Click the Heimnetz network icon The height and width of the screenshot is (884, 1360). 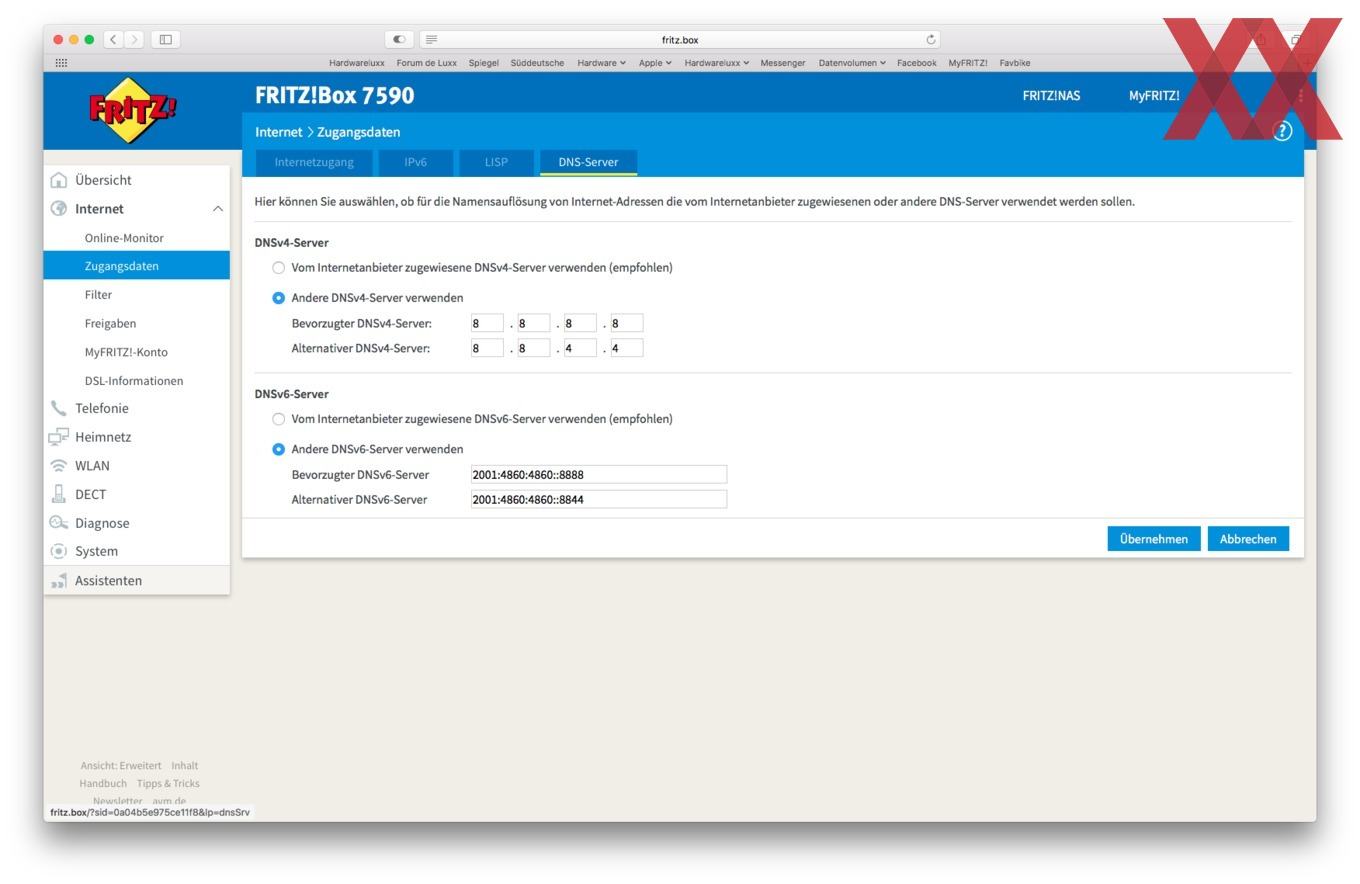click(59, 437)
